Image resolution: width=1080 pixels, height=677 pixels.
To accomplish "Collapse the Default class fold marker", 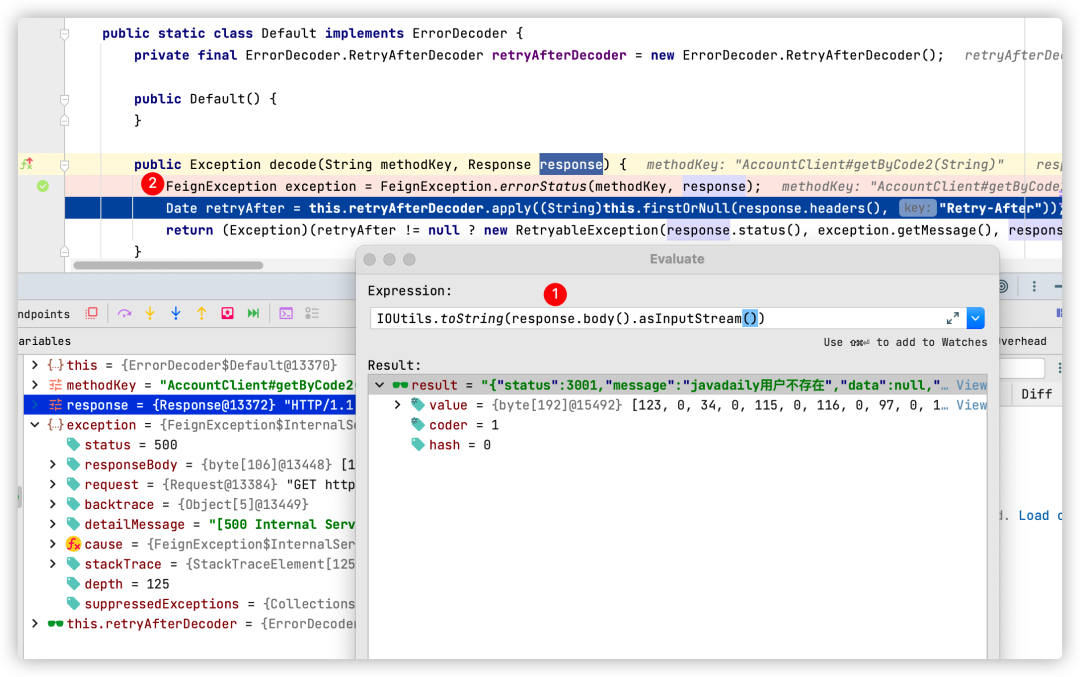I will click(64, 33).
